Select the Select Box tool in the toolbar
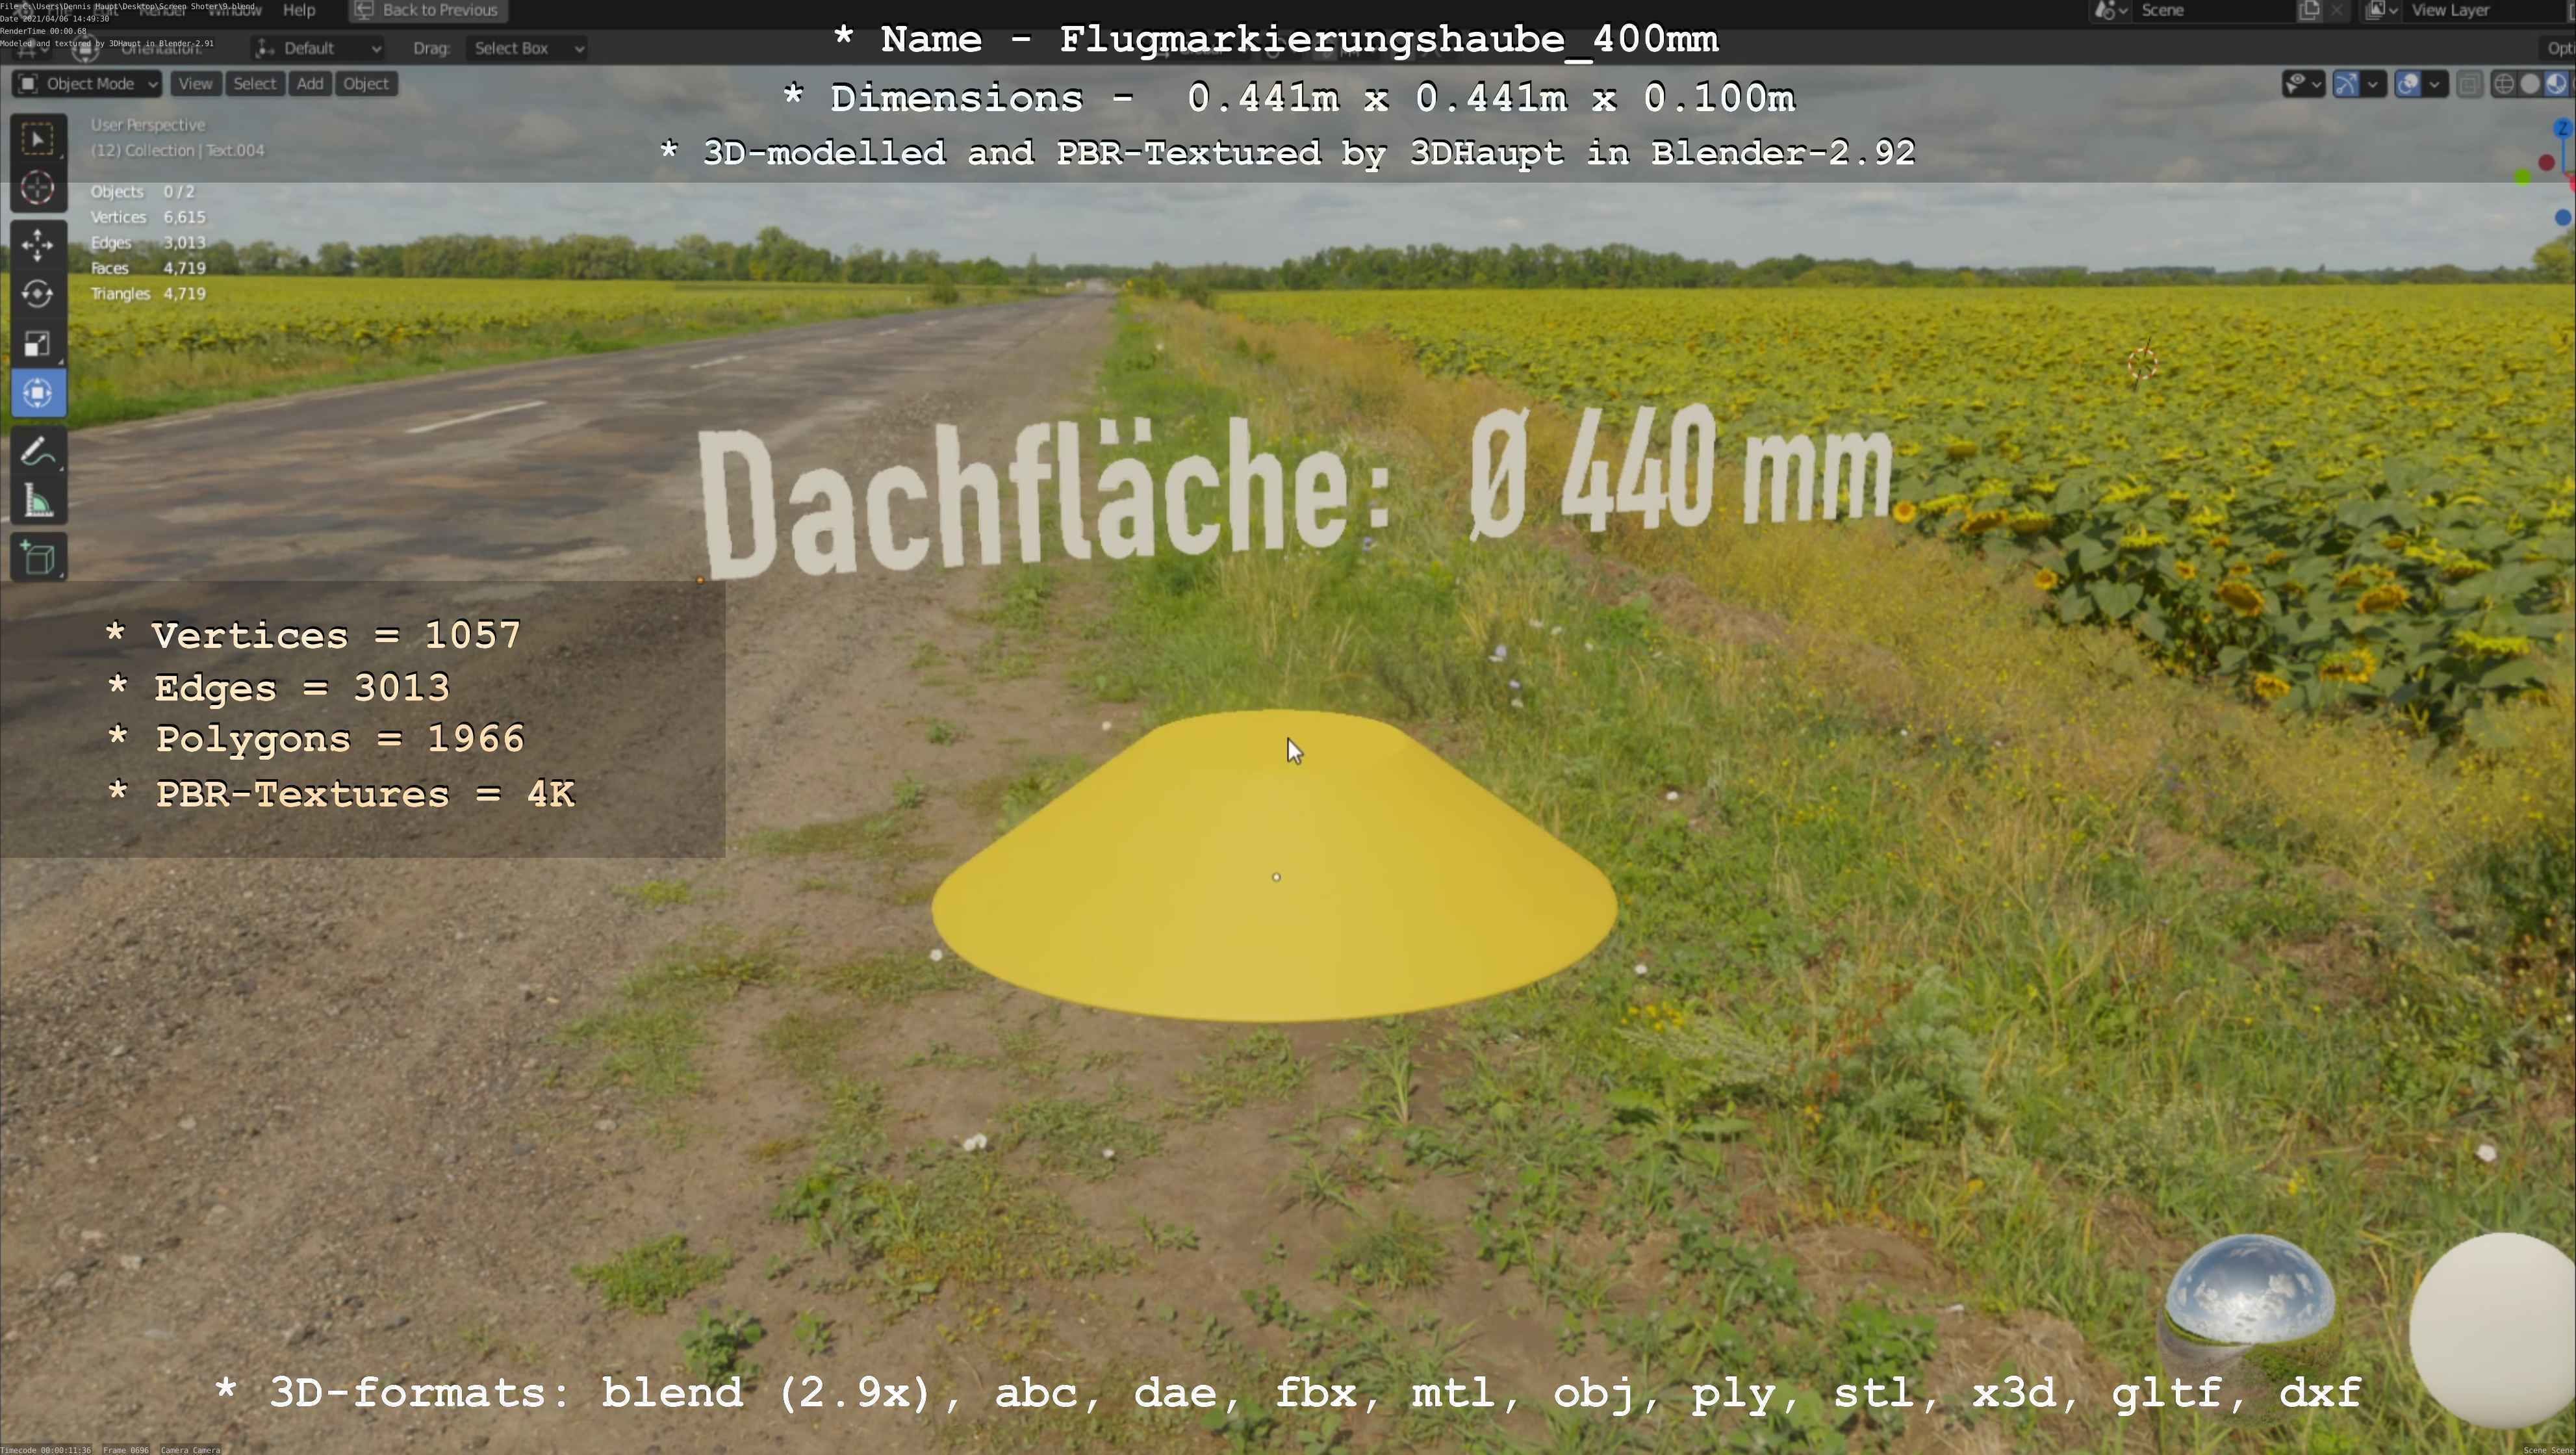The width and height of the screenshot is (2576, 1455). click(x=38, y=139)
